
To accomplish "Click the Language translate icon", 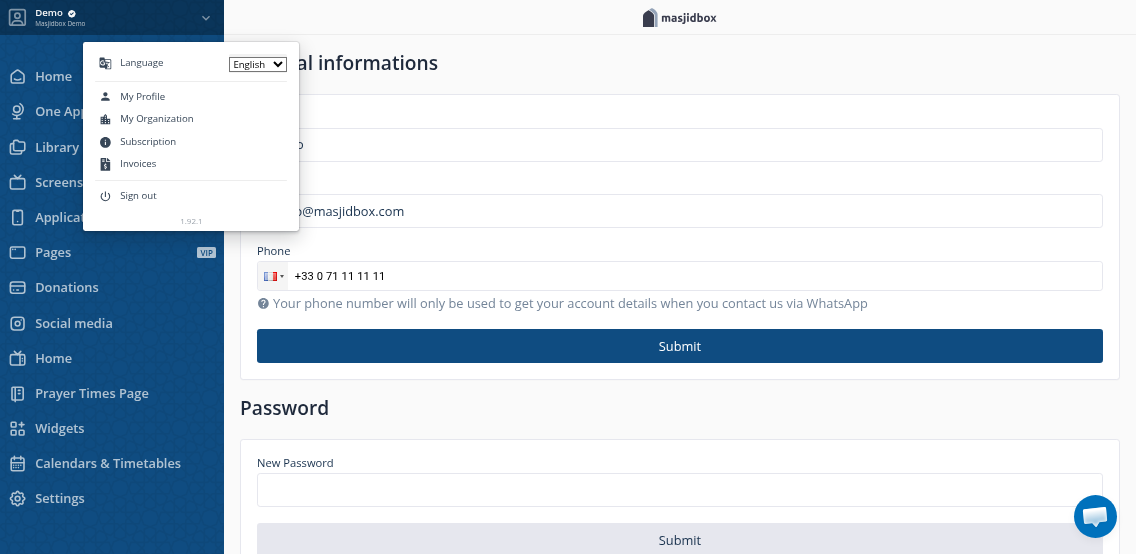I will tap(105, 63).
